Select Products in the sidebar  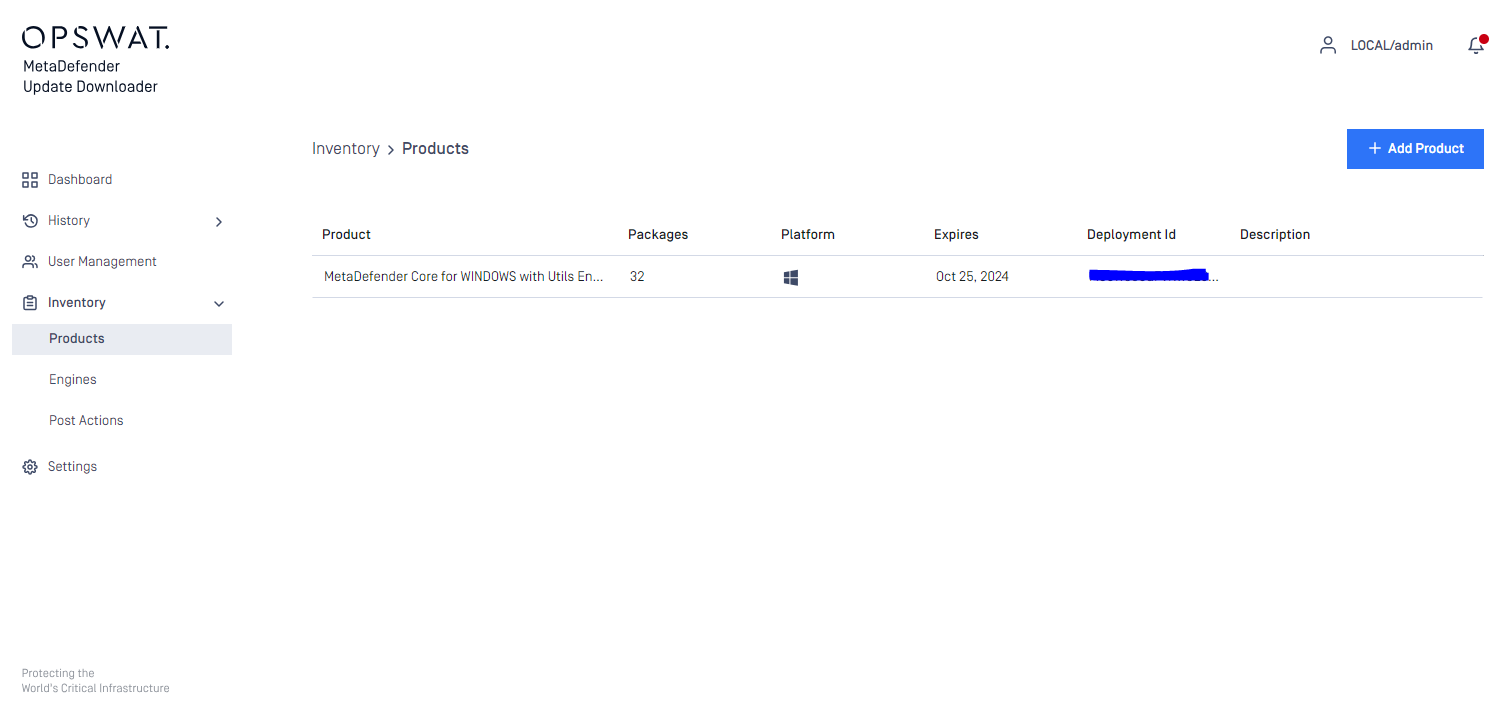click(x=122, y=339)
